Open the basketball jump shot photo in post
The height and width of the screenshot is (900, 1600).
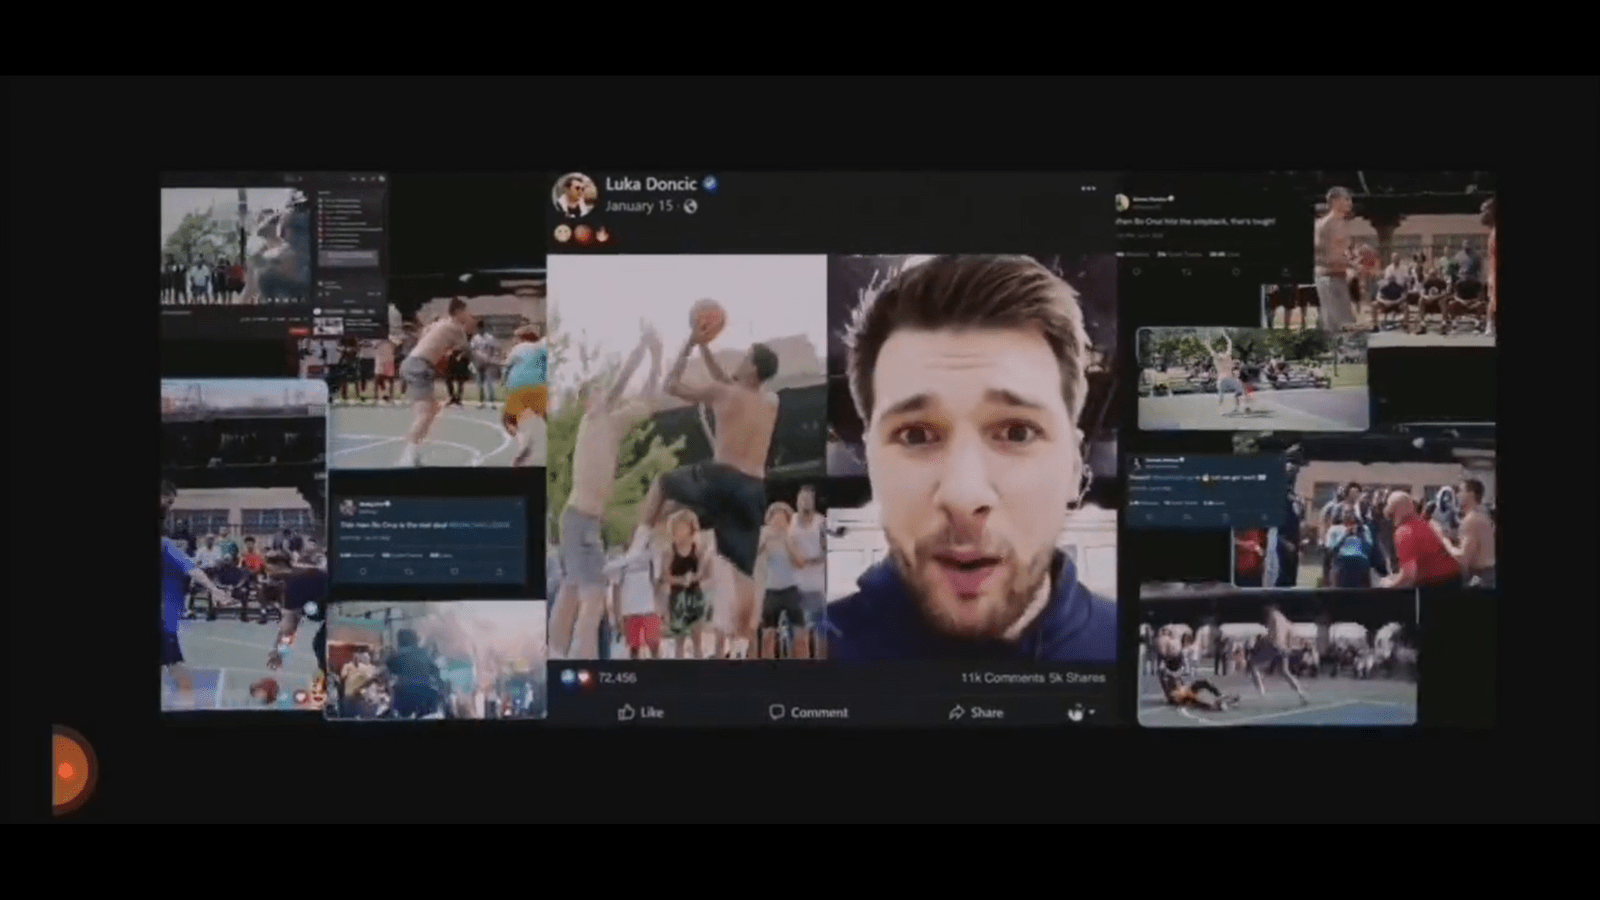[x=686, y=457]
